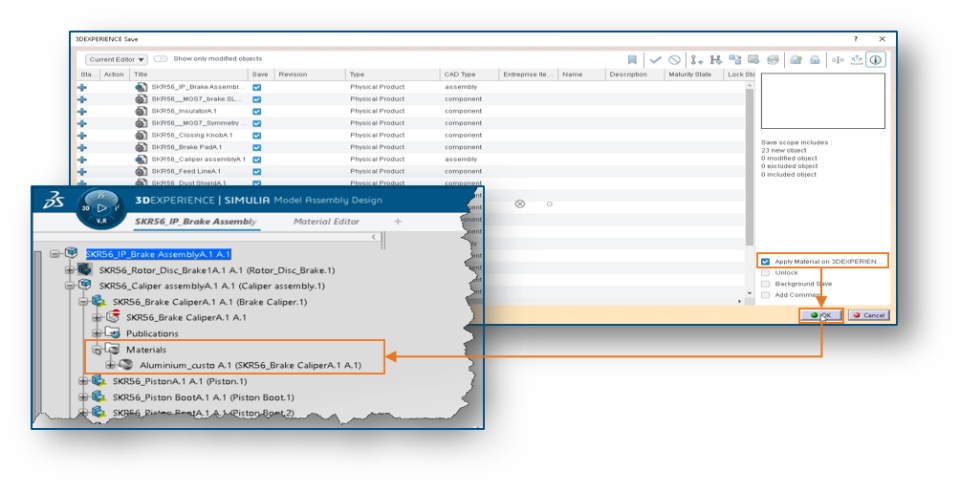The width and height of the screenshot is (960, 492).
Task: Click the new revision icon with plus
Action: tap(697, 59)
